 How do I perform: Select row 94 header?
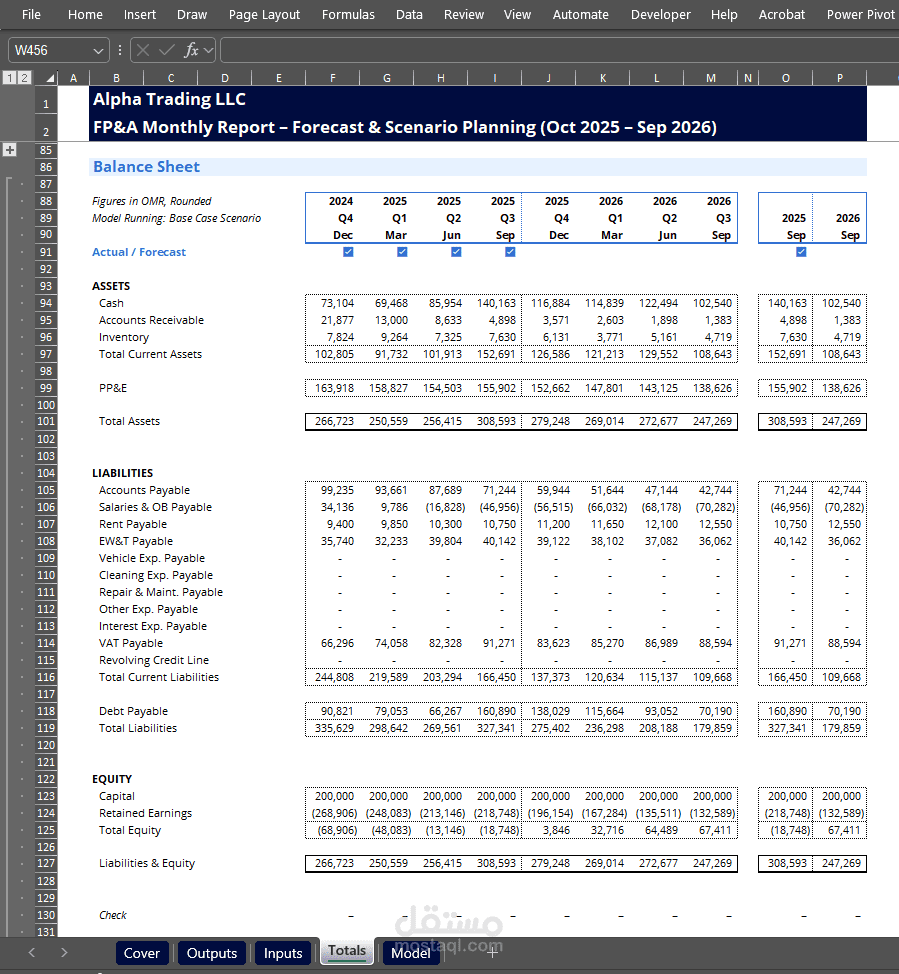(x=46, y=303)
